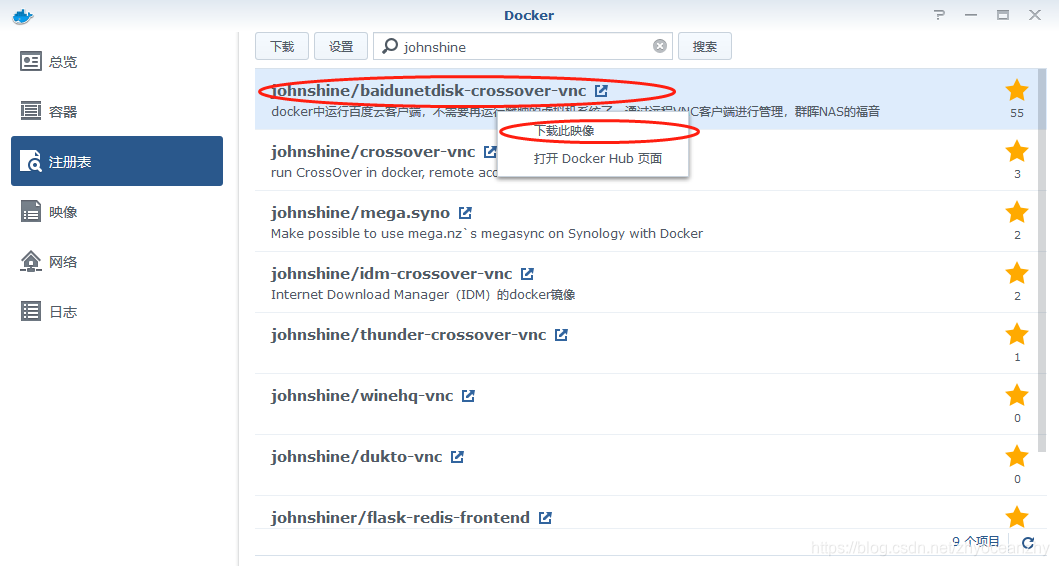Focus the johnshine search input field
The image size is (1059, 566).
point(523,47)
